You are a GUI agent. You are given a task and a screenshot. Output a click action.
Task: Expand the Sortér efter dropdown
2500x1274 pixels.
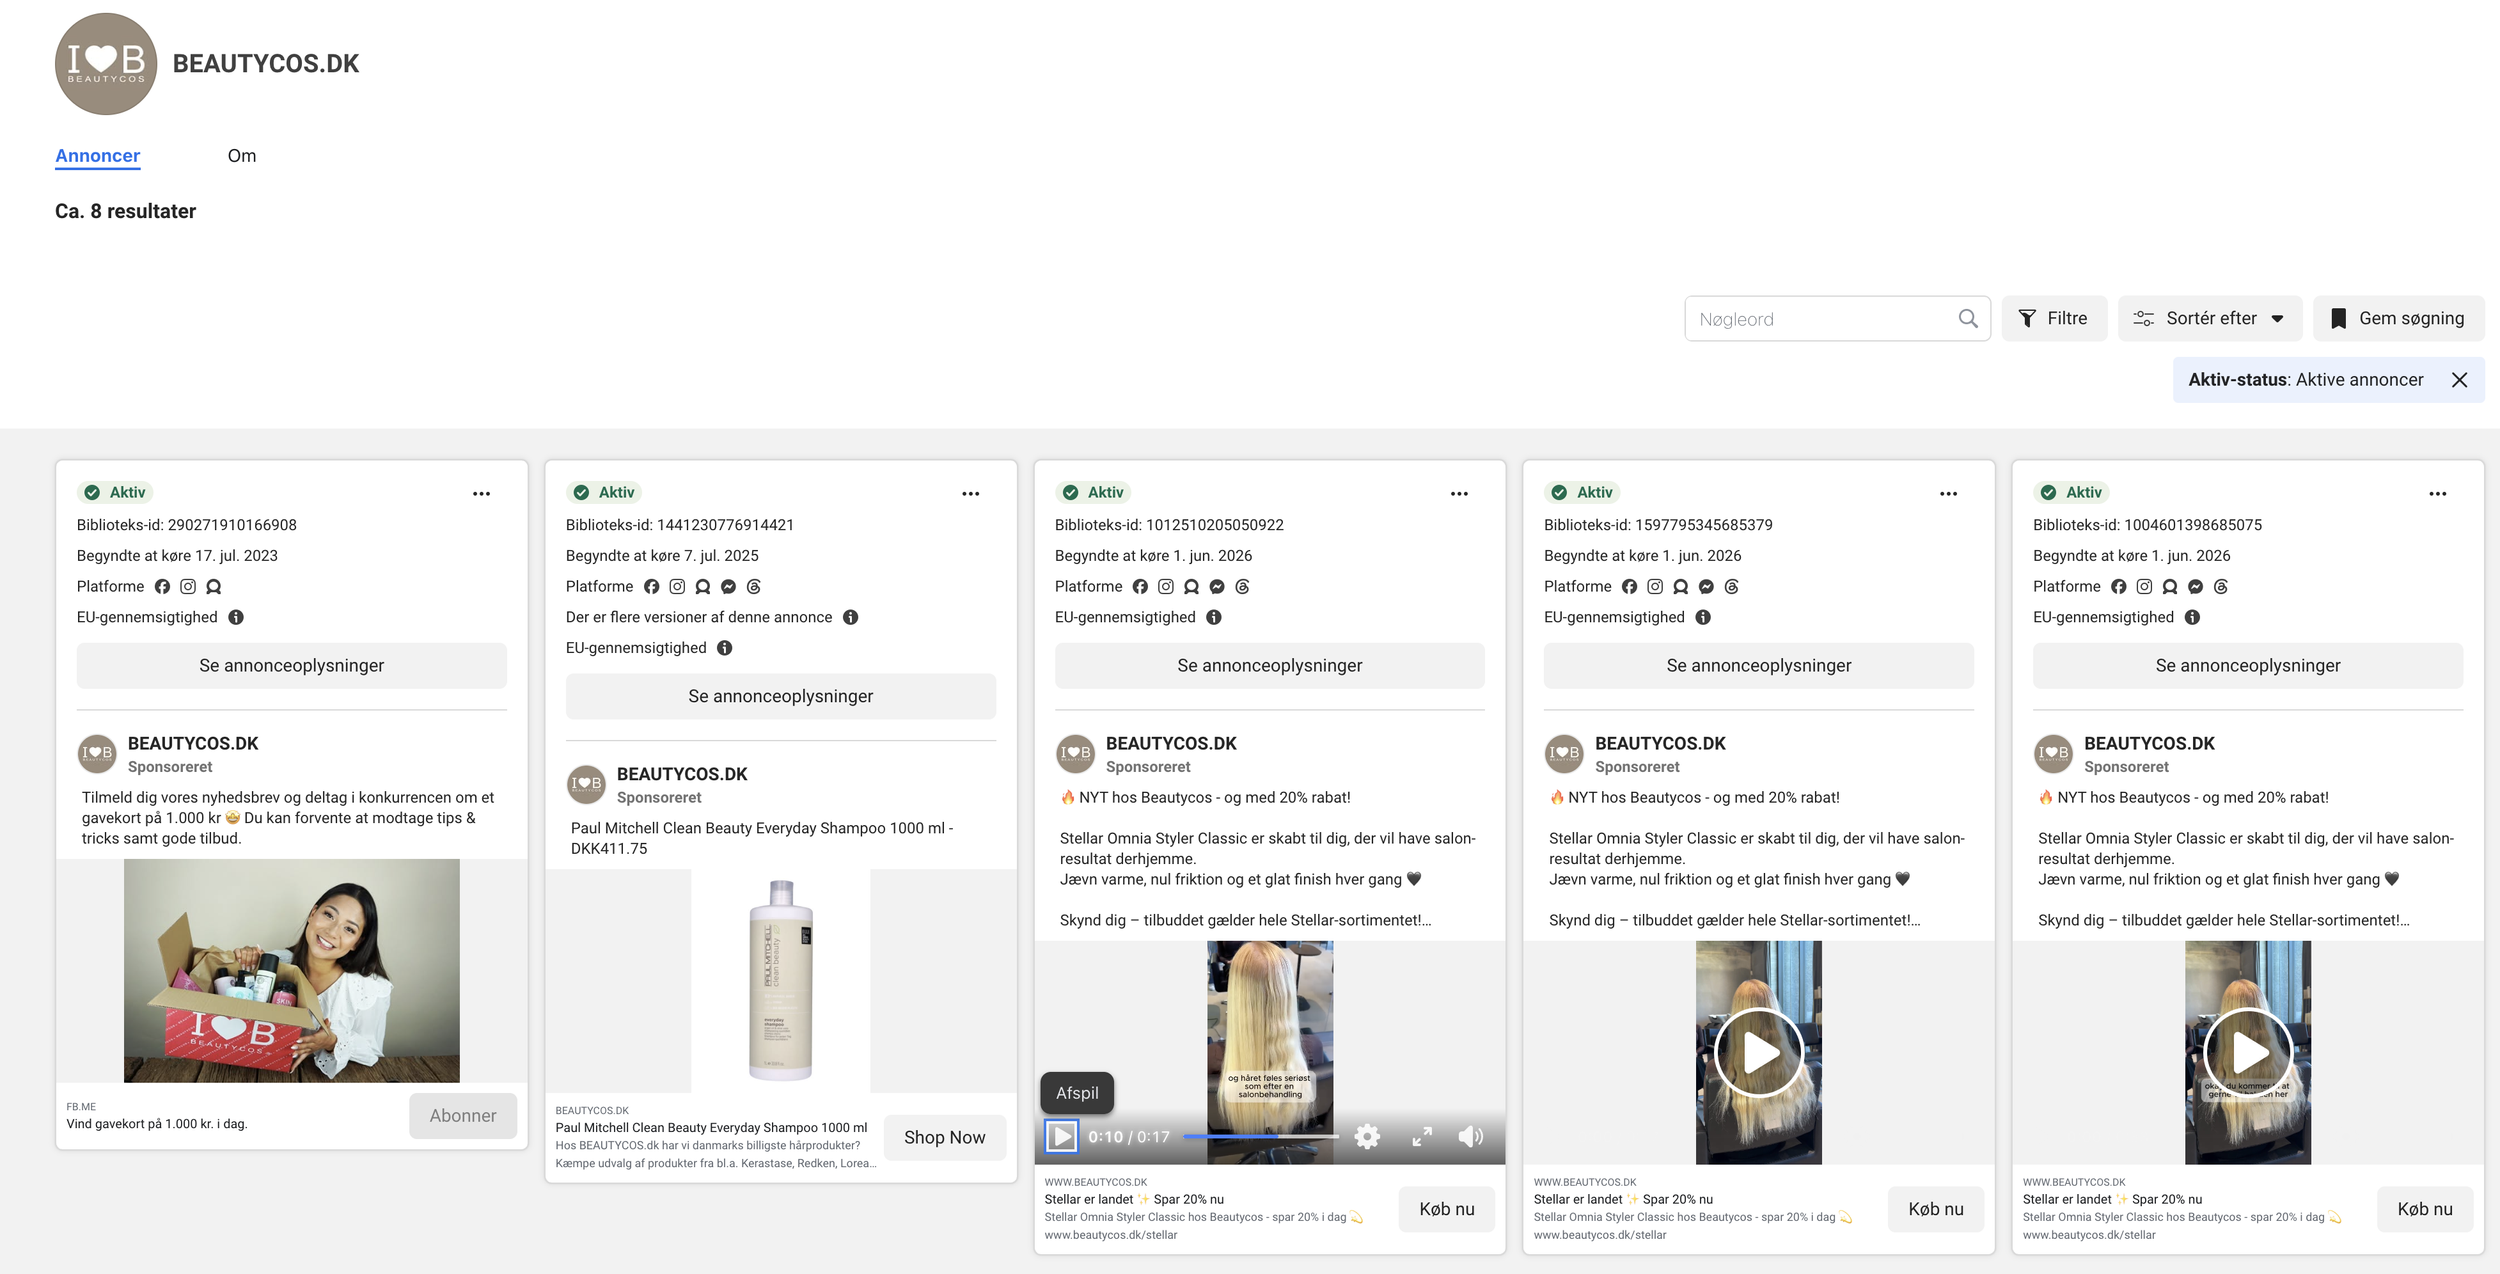click(2210, 319)
